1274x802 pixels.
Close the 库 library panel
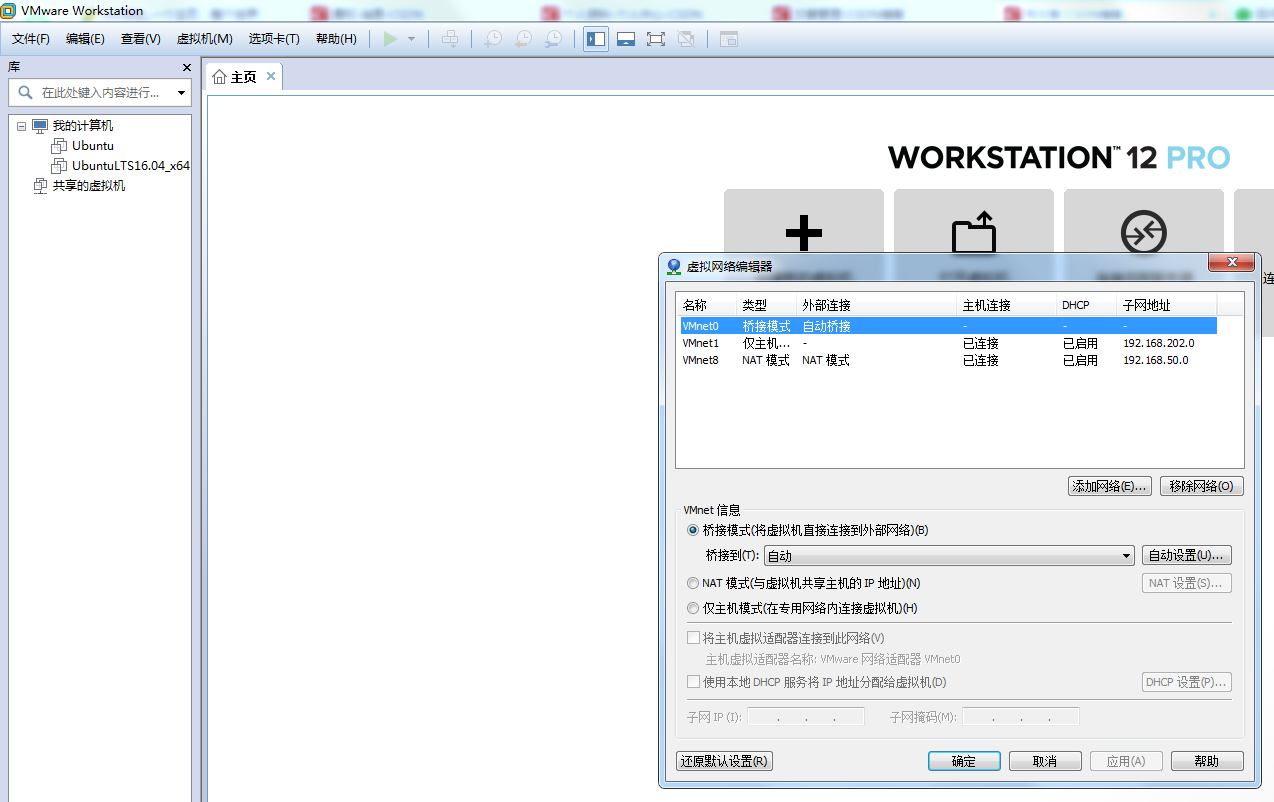[186, 67]
